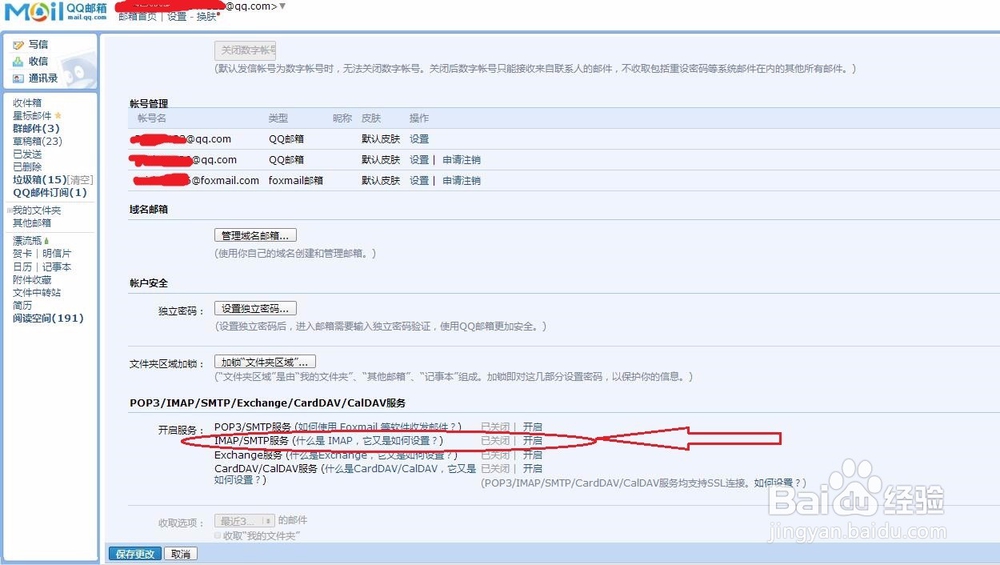Viewport: 1000px width, 565px height.
Task: Toggle the 收取"我的文件夹" checkbox
Action: click(x=218, y=536)
